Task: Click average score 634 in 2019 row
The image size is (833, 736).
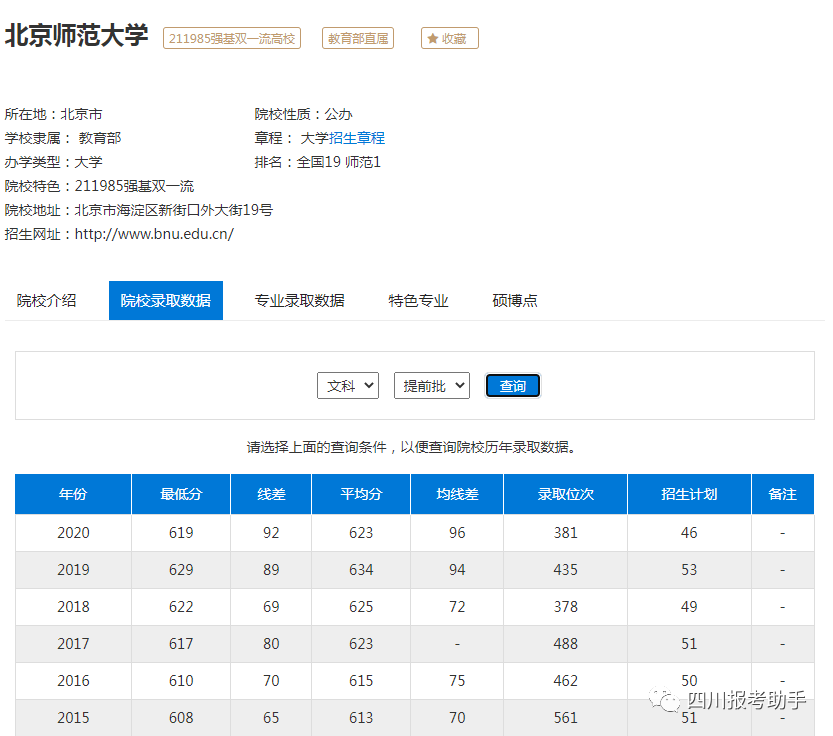Action: [361, 570]
